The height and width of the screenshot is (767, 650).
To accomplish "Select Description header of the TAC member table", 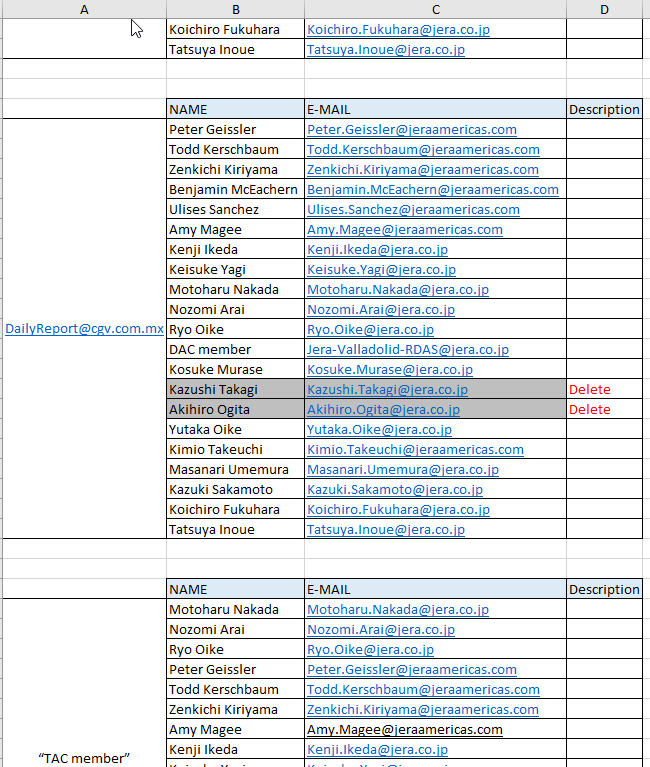I will coord(605,589).
